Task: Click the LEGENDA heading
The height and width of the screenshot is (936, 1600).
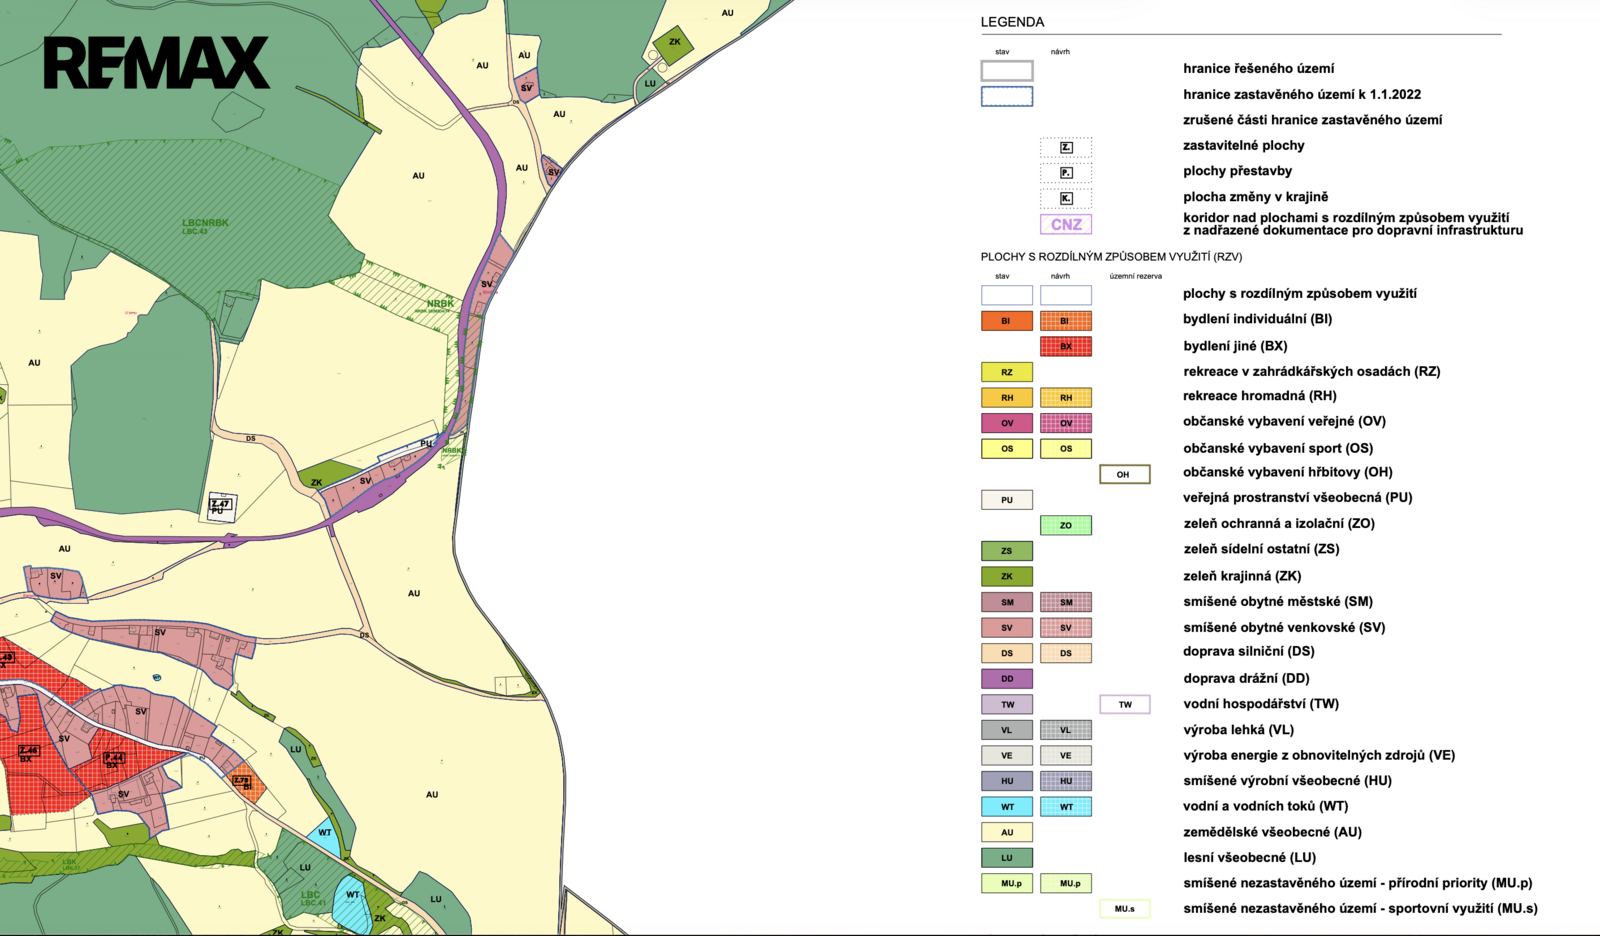Action: click(1012, 22)
